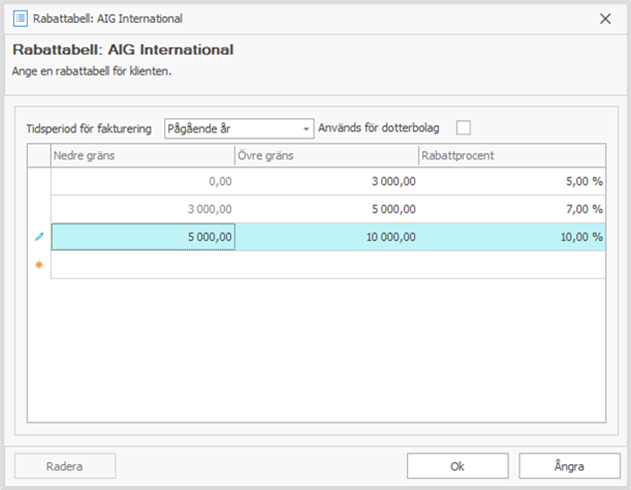Click the empty new row's Nedre gräns cell
Image resolution: width=631 pixels, height=490 pixels.
(143, 265)
